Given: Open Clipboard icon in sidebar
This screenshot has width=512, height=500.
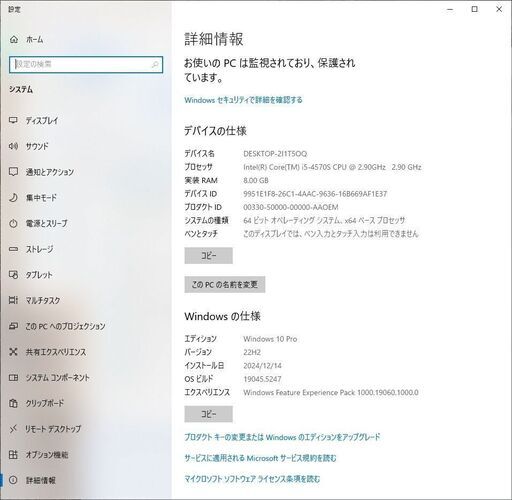Looking at the screenshot, I should point(13,403).
